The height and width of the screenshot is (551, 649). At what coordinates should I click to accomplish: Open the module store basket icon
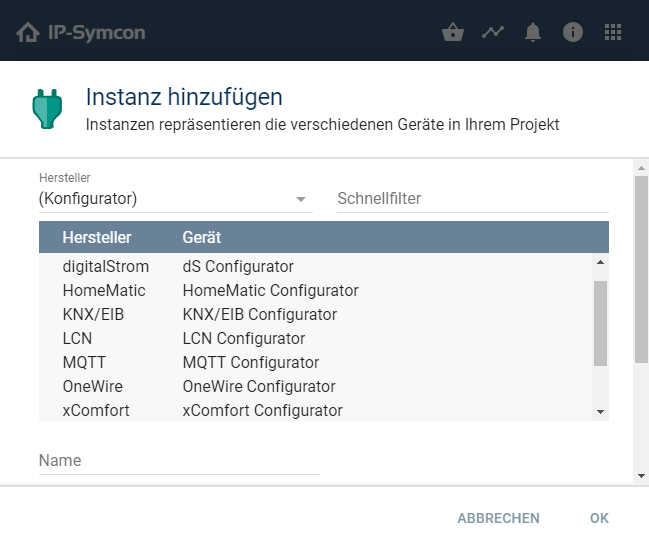click(453, 32)
